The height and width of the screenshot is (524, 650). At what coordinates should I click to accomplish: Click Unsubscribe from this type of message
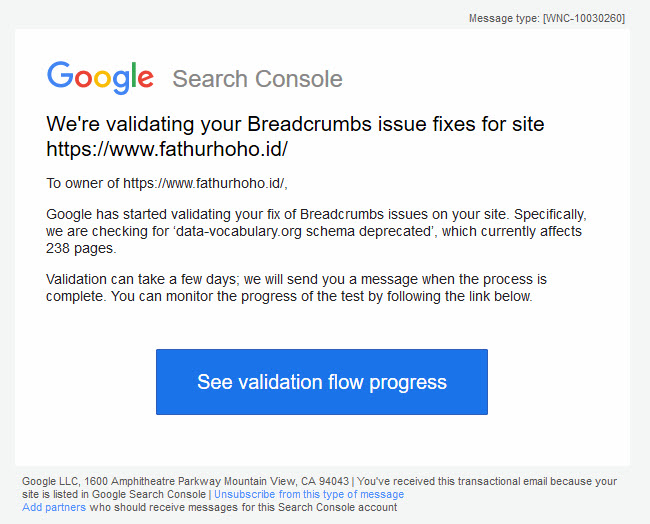[x=309, y=494]
